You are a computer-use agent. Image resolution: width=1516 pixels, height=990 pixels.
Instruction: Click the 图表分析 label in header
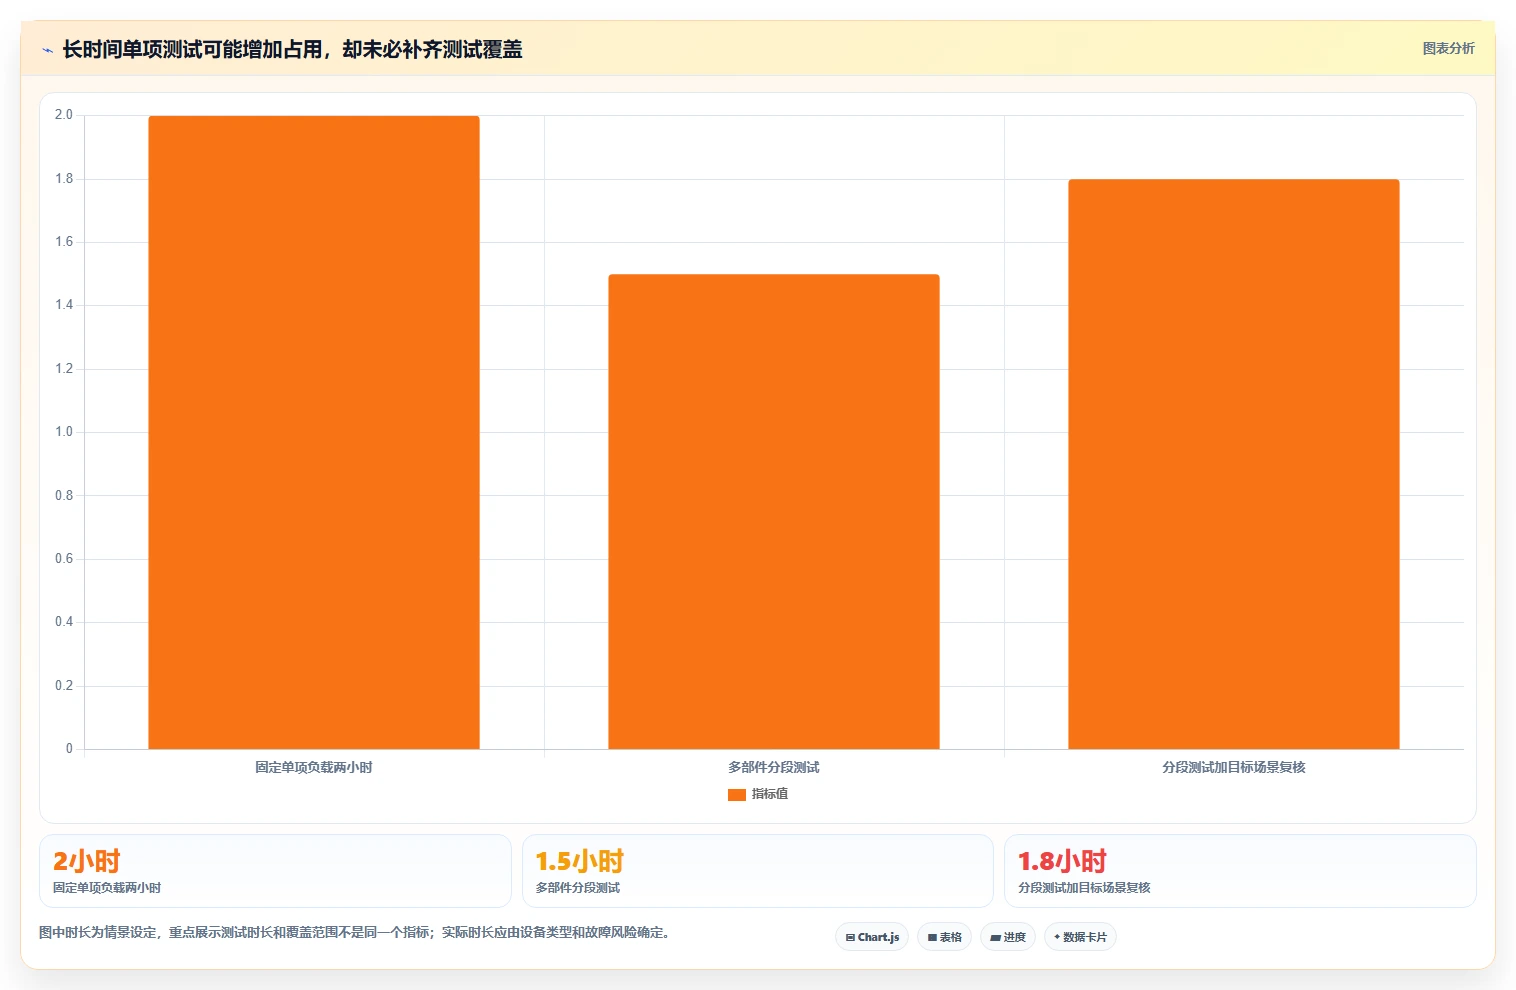(x=1448, y=48)
